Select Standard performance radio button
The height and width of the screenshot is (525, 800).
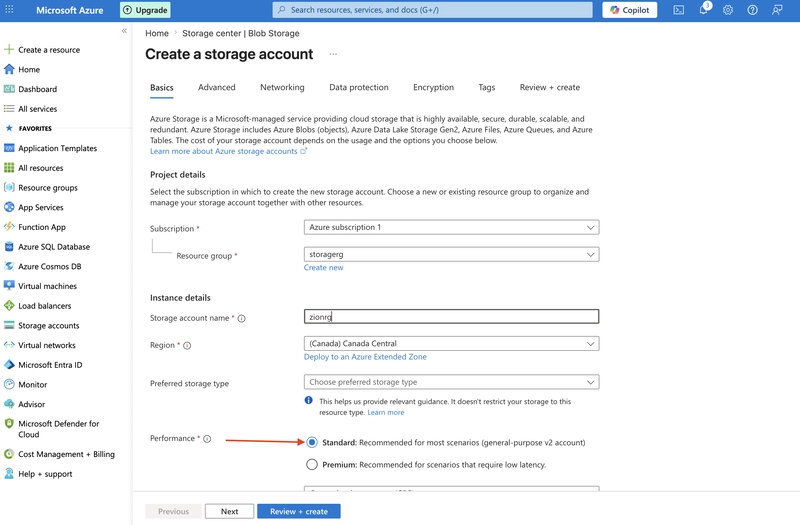tap(312, 442)
